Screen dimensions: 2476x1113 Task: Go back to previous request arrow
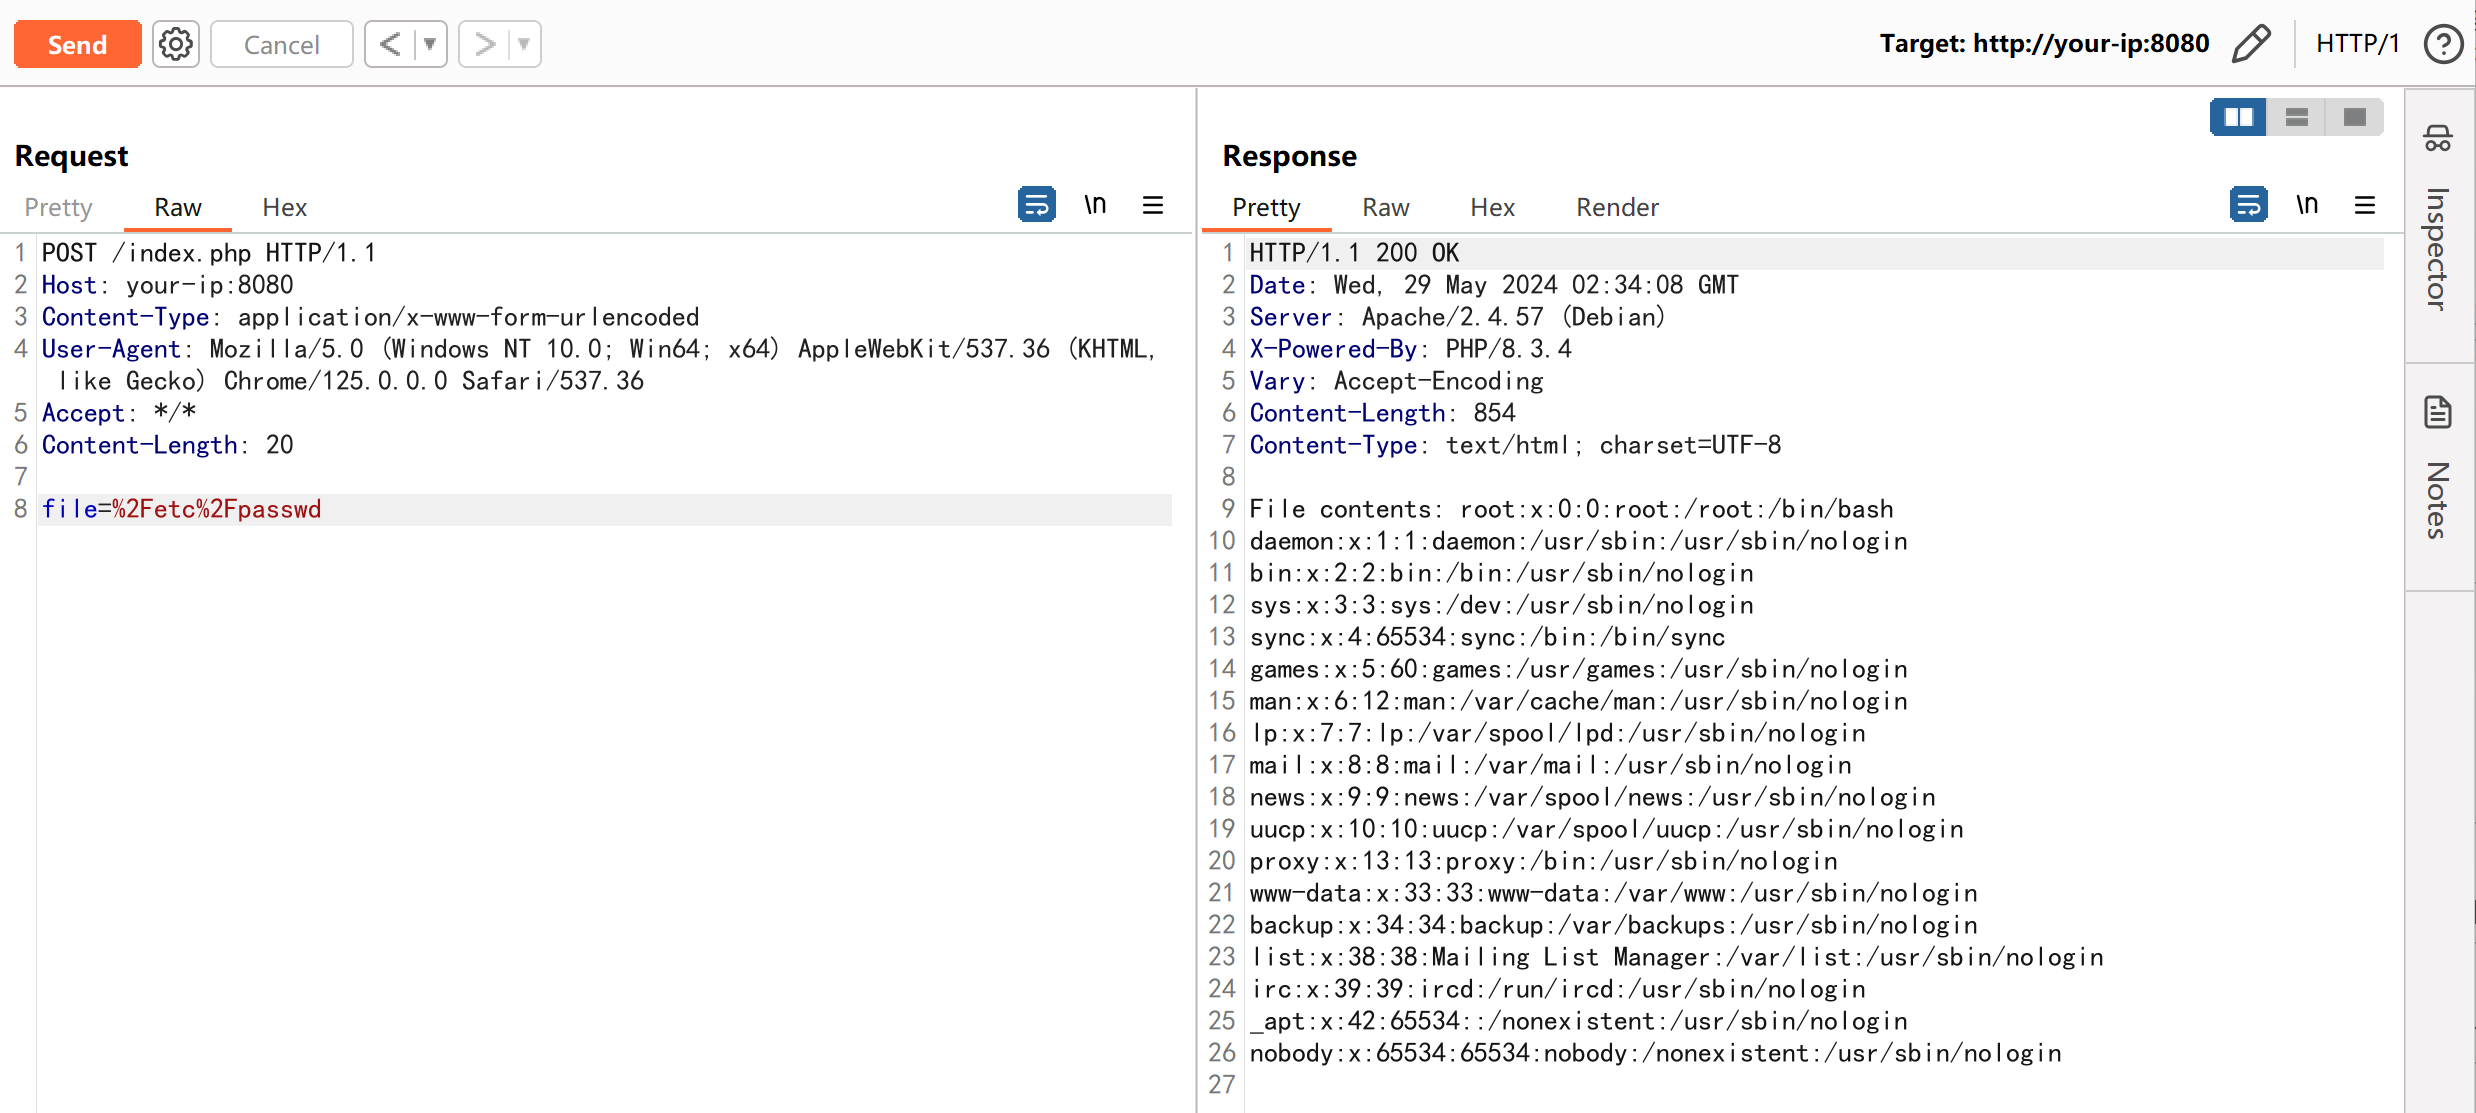pyautogui.click(x=390, y=44)
